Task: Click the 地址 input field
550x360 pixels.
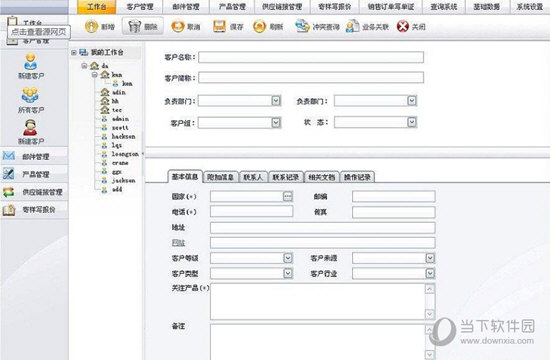Action: [x=323, y=227]
